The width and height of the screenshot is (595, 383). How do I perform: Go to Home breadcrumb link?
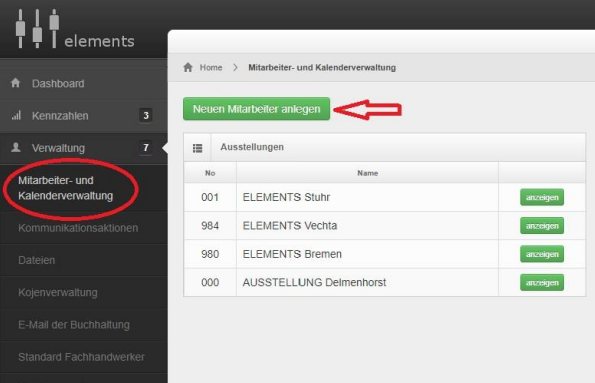211,68
